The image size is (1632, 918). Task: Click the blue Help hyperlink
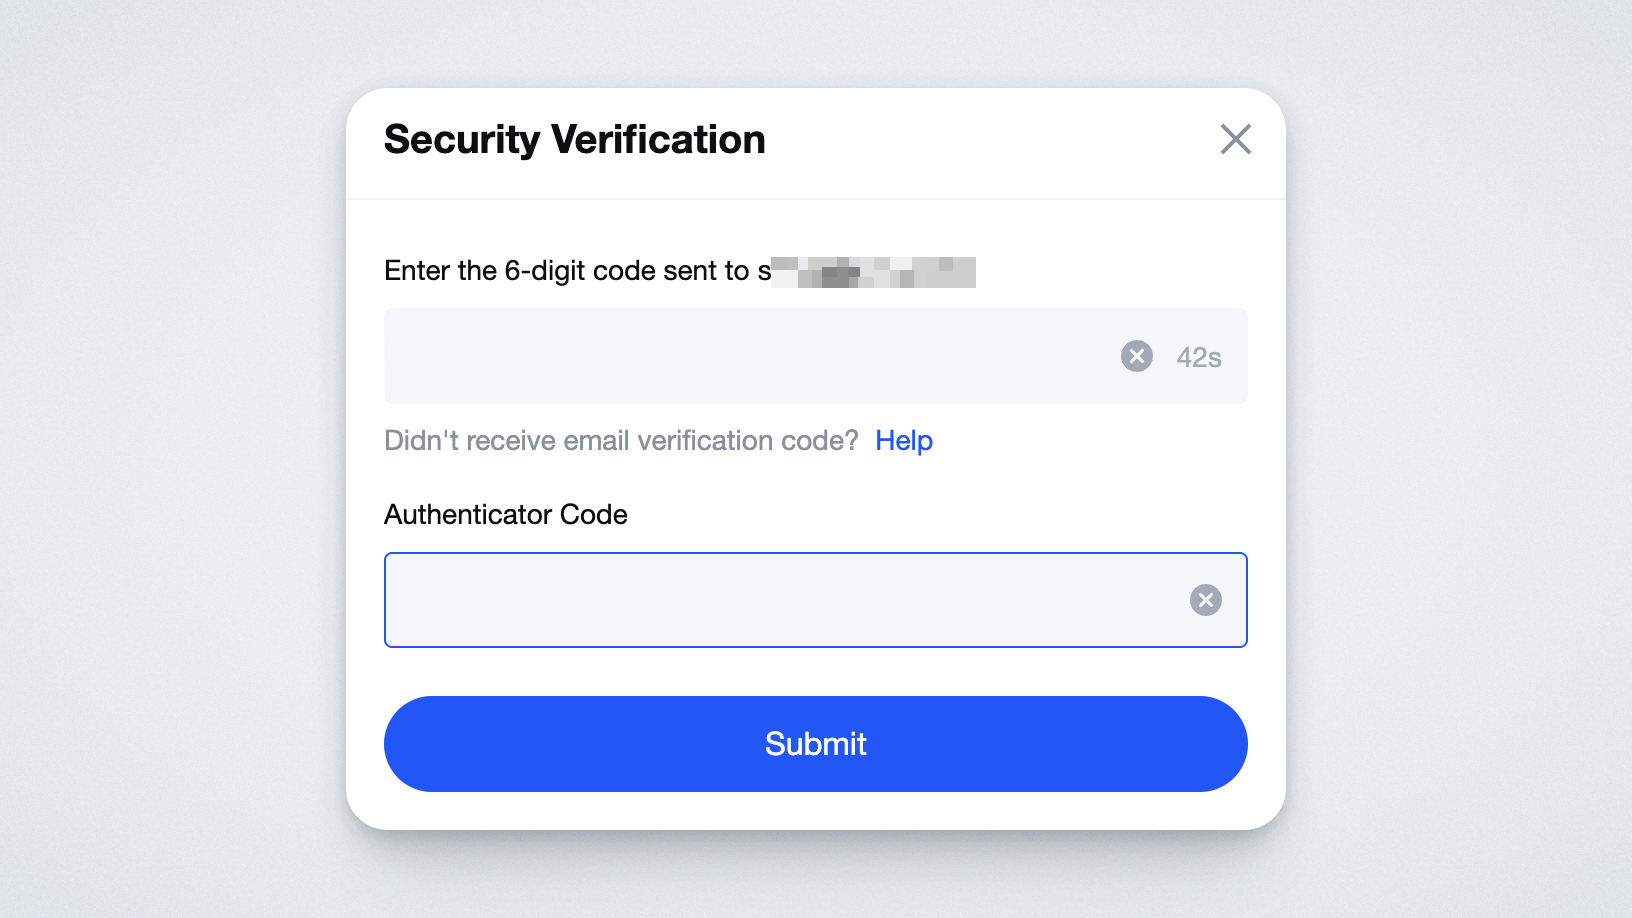tap(904, 441)
